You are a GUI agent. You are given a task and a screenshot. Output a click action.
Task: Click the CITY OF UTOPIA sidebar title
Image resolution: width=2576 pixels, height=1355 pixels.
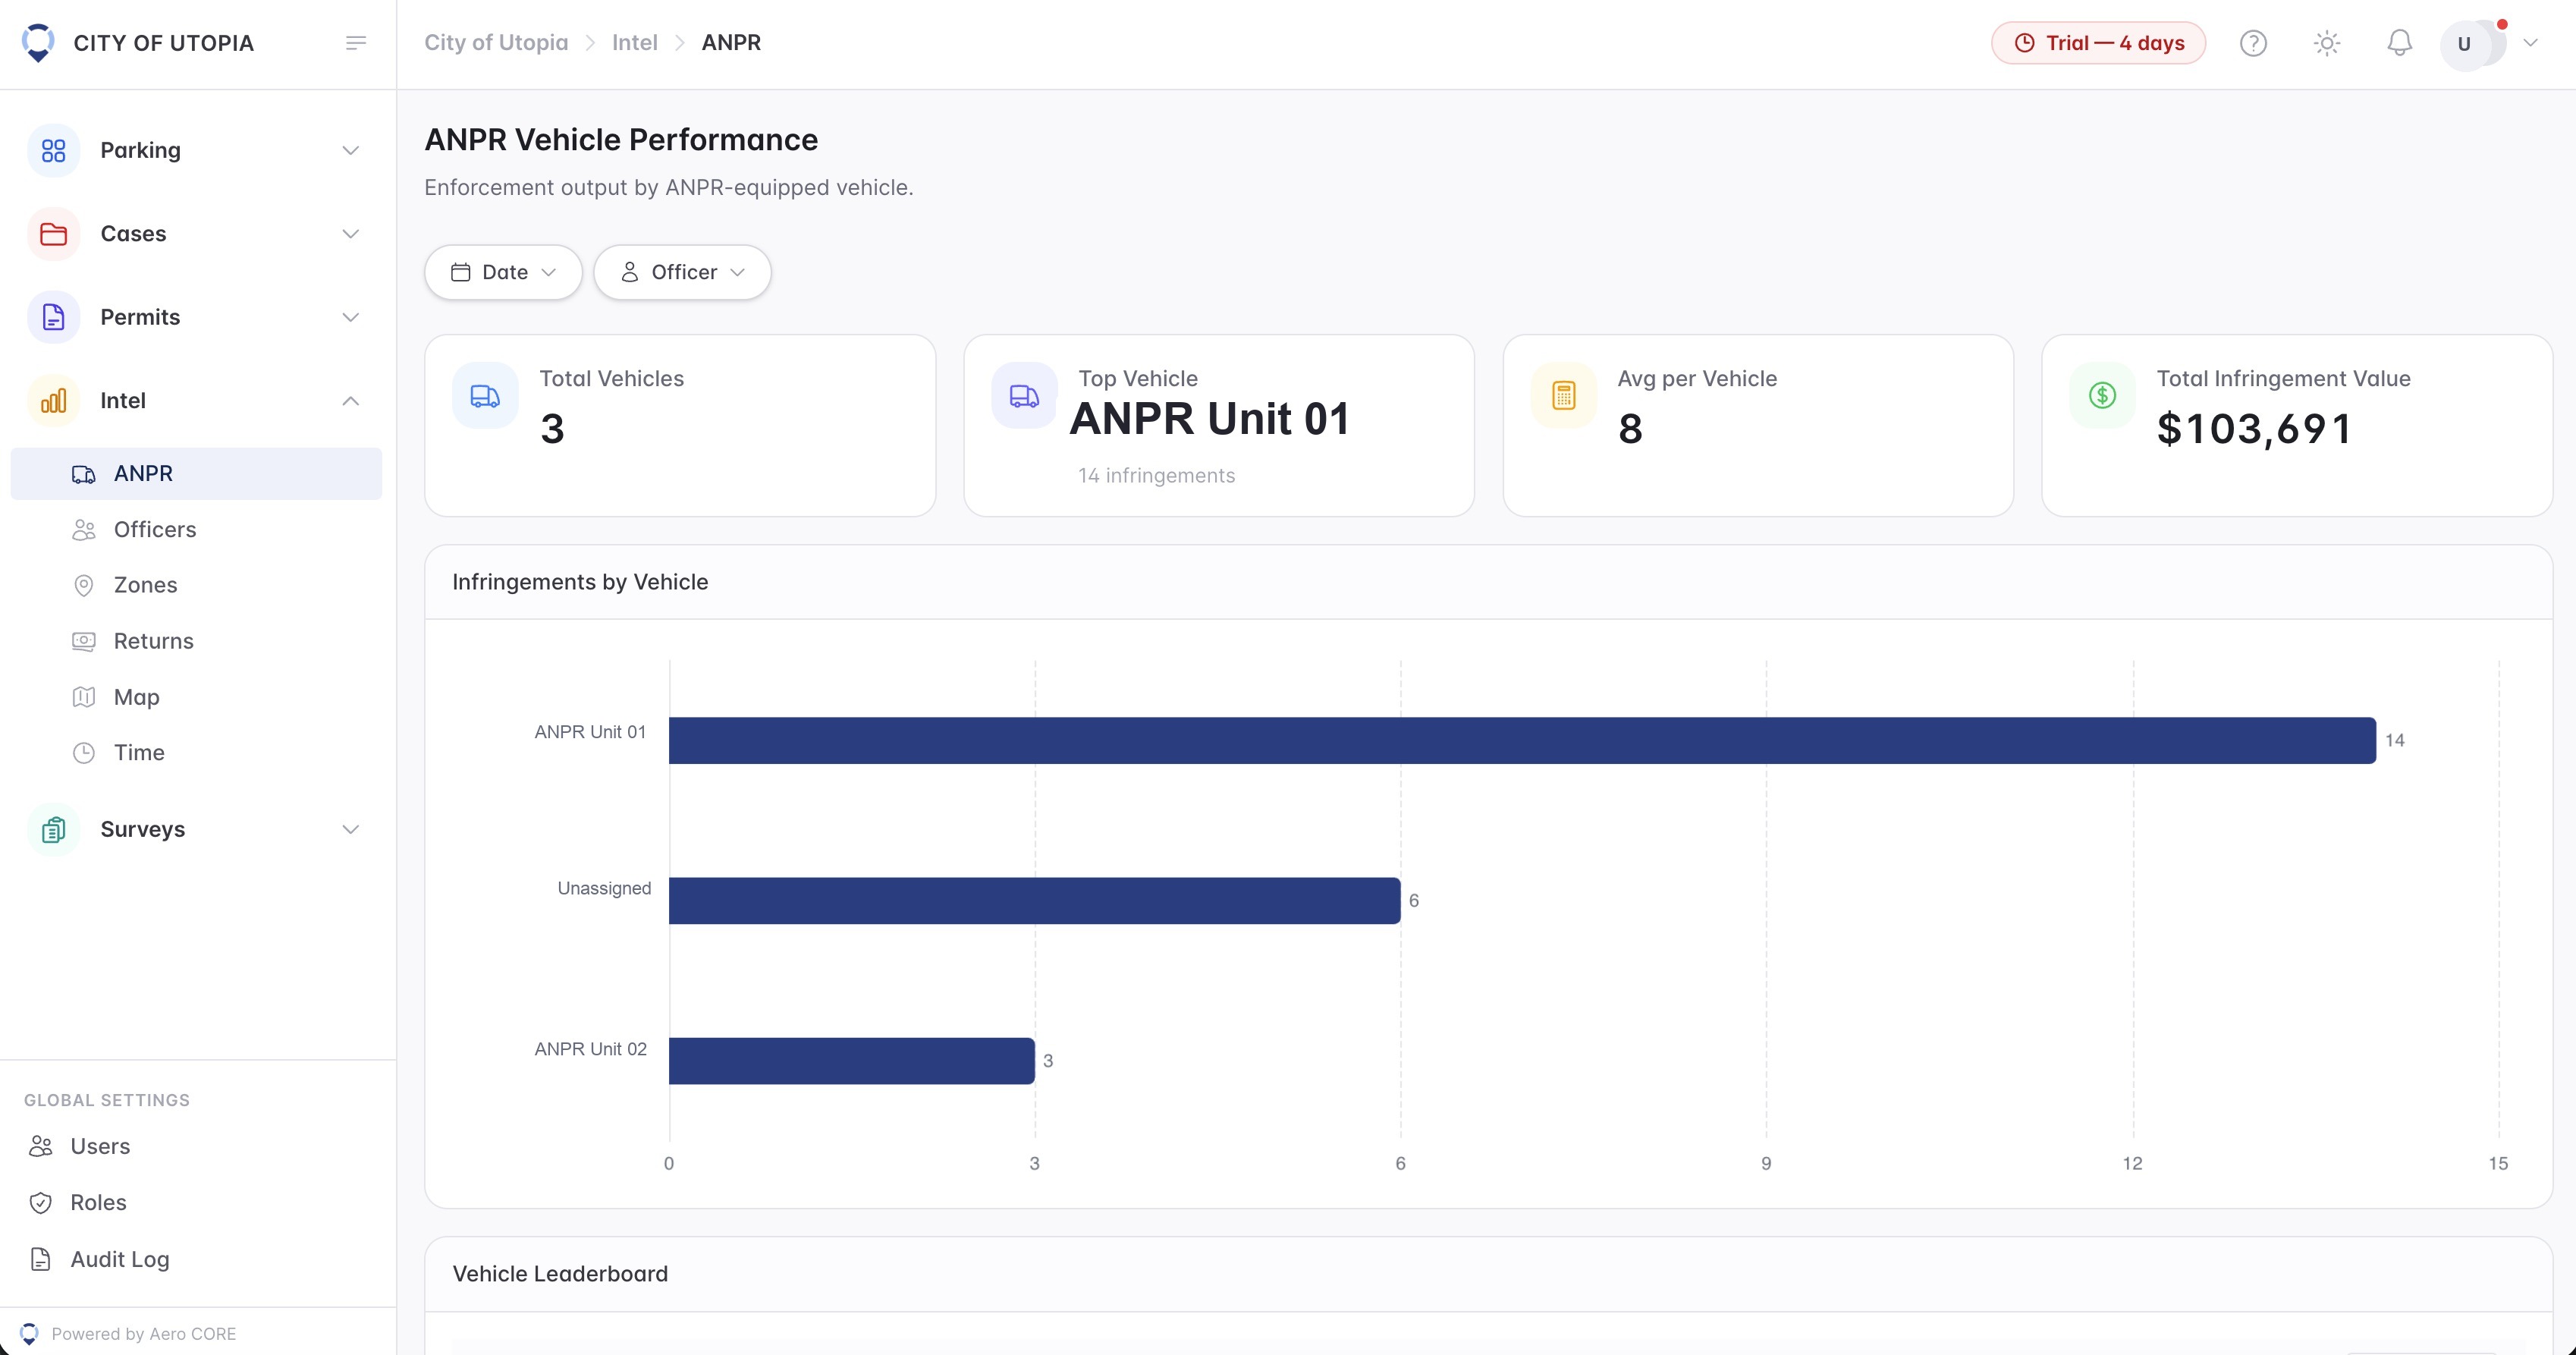click(x=164, y=43)
